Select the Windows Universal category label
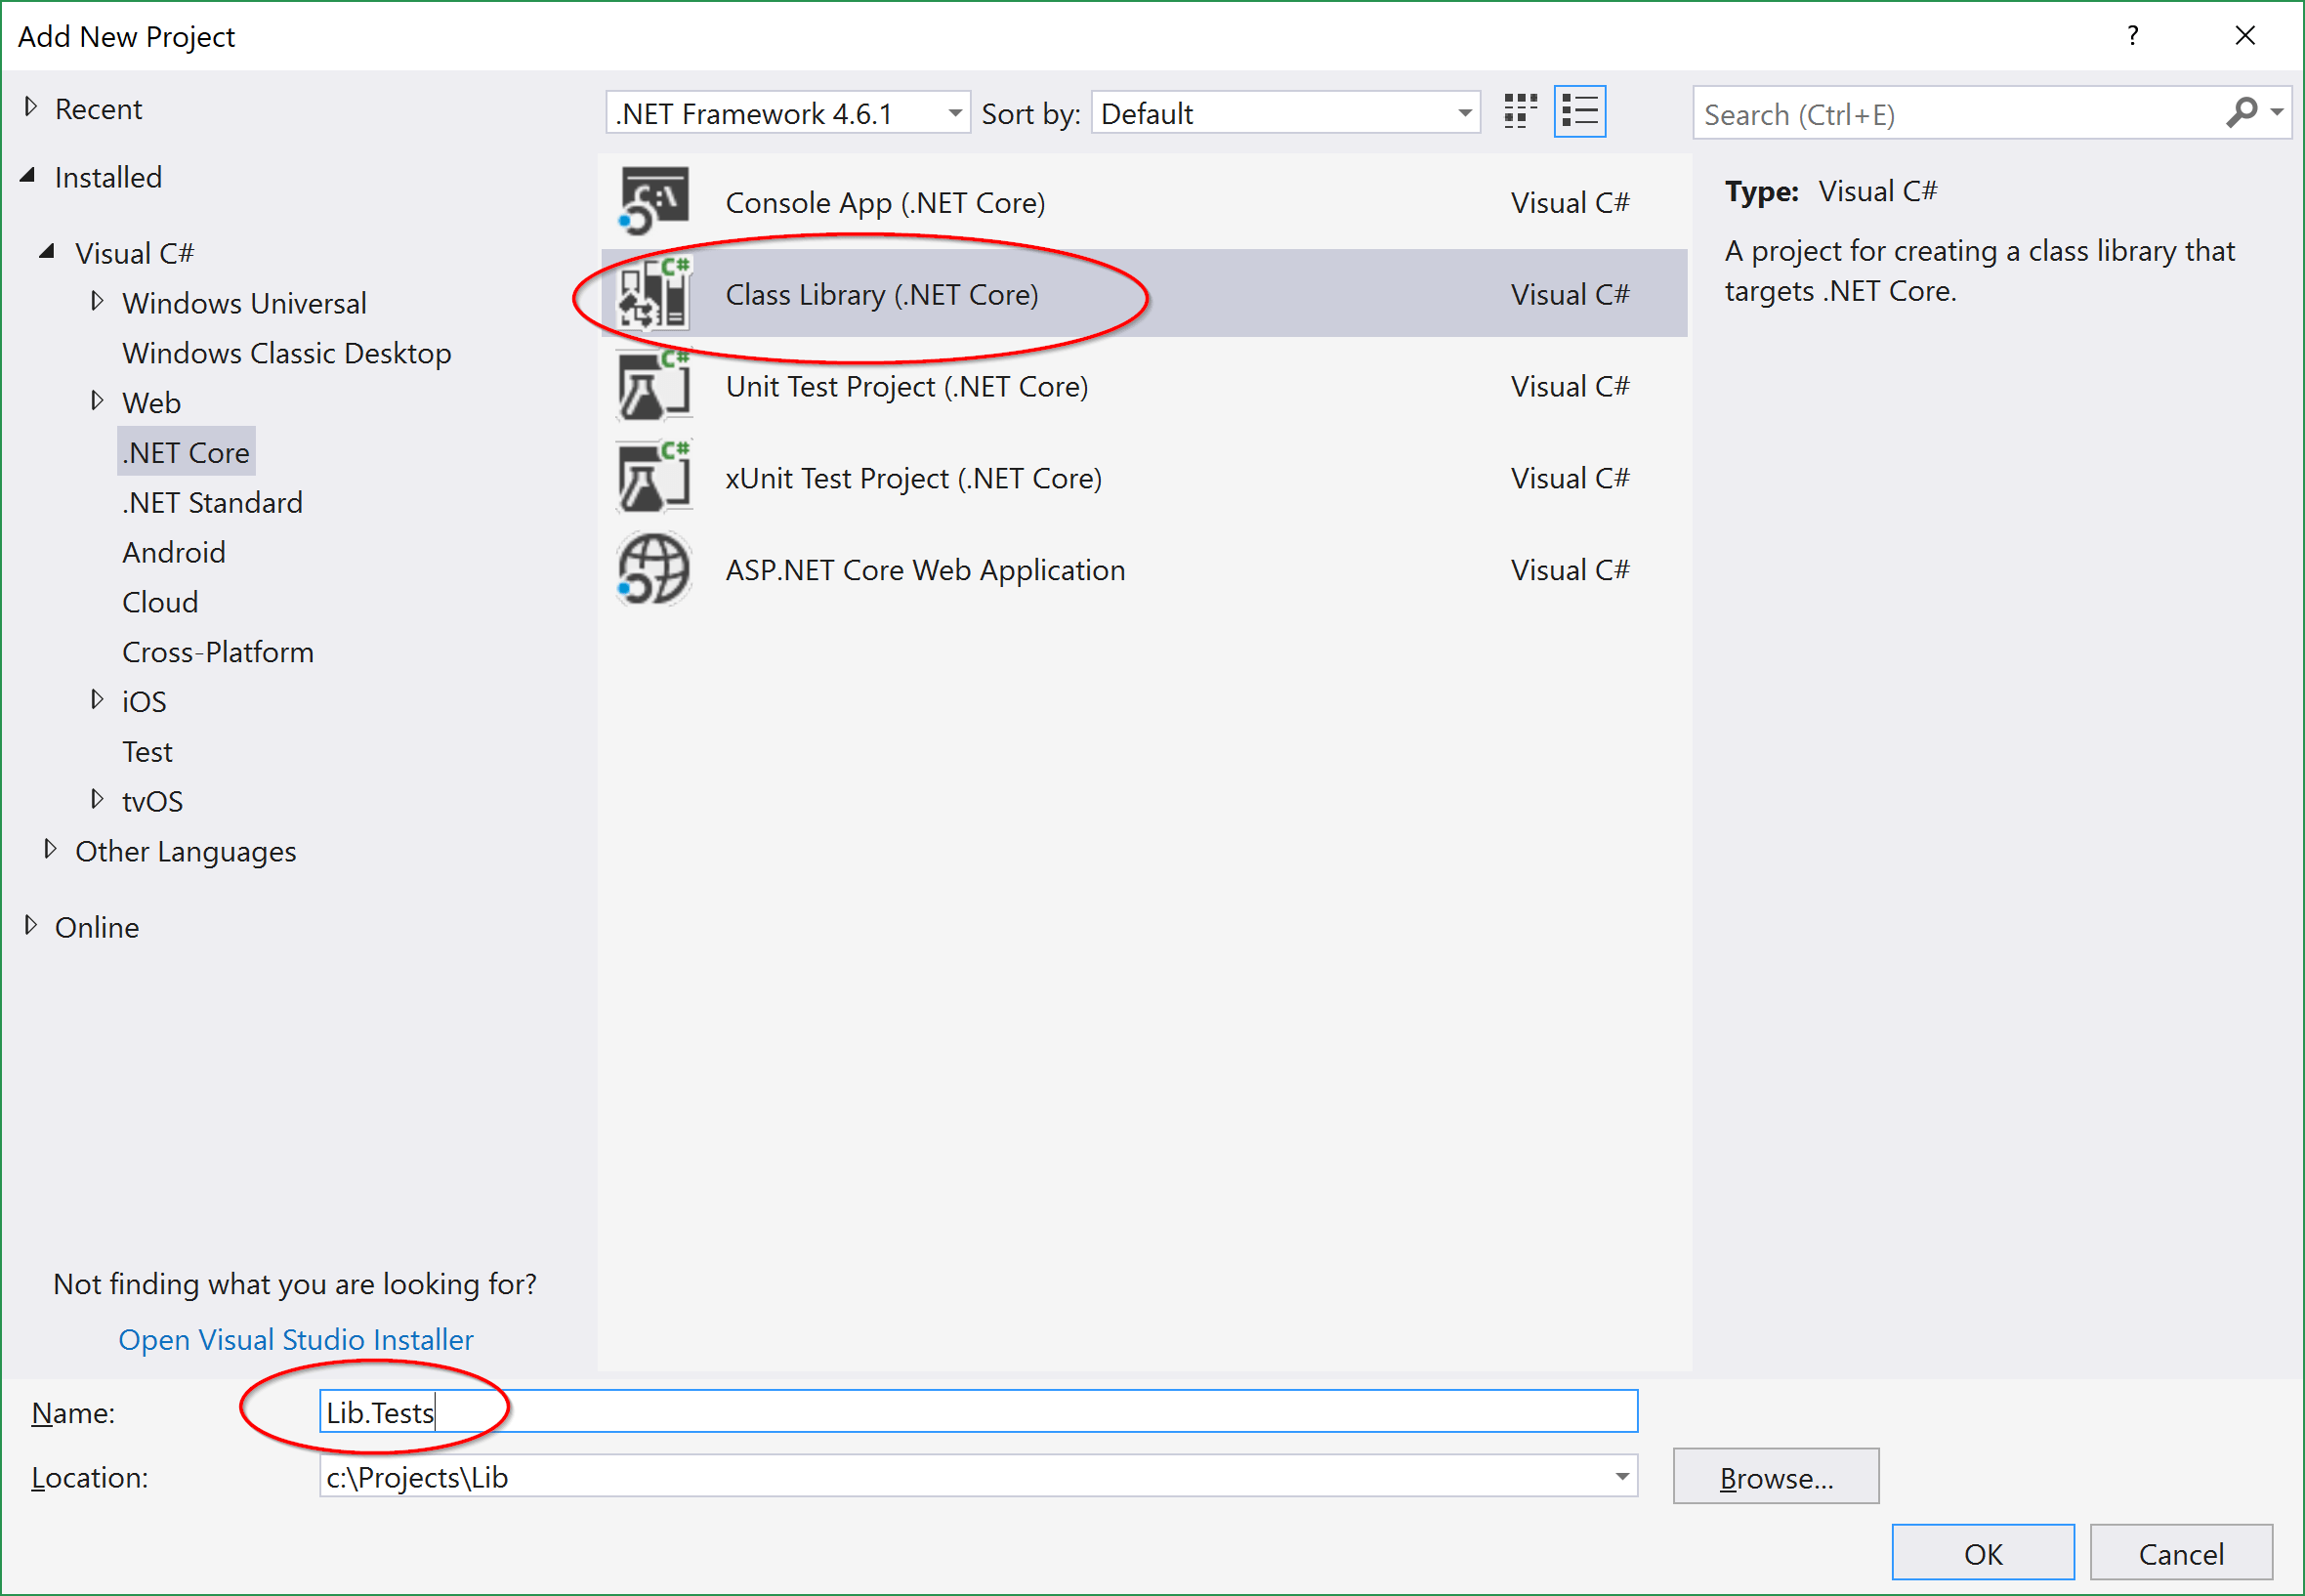The image size is (2305, 1596). pos(244,303)
